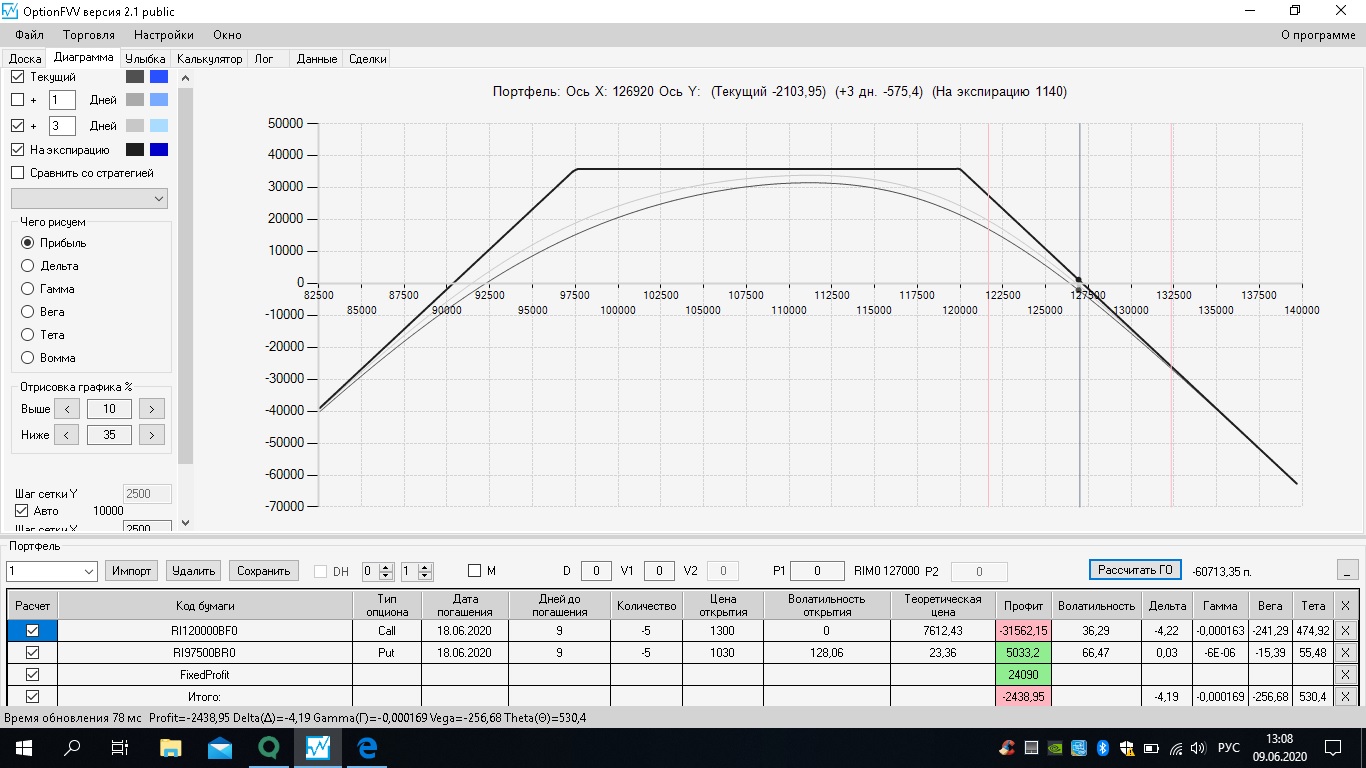Select the Вега radio button
This screenshot has height=768, width=1366.
coord(28,312)
